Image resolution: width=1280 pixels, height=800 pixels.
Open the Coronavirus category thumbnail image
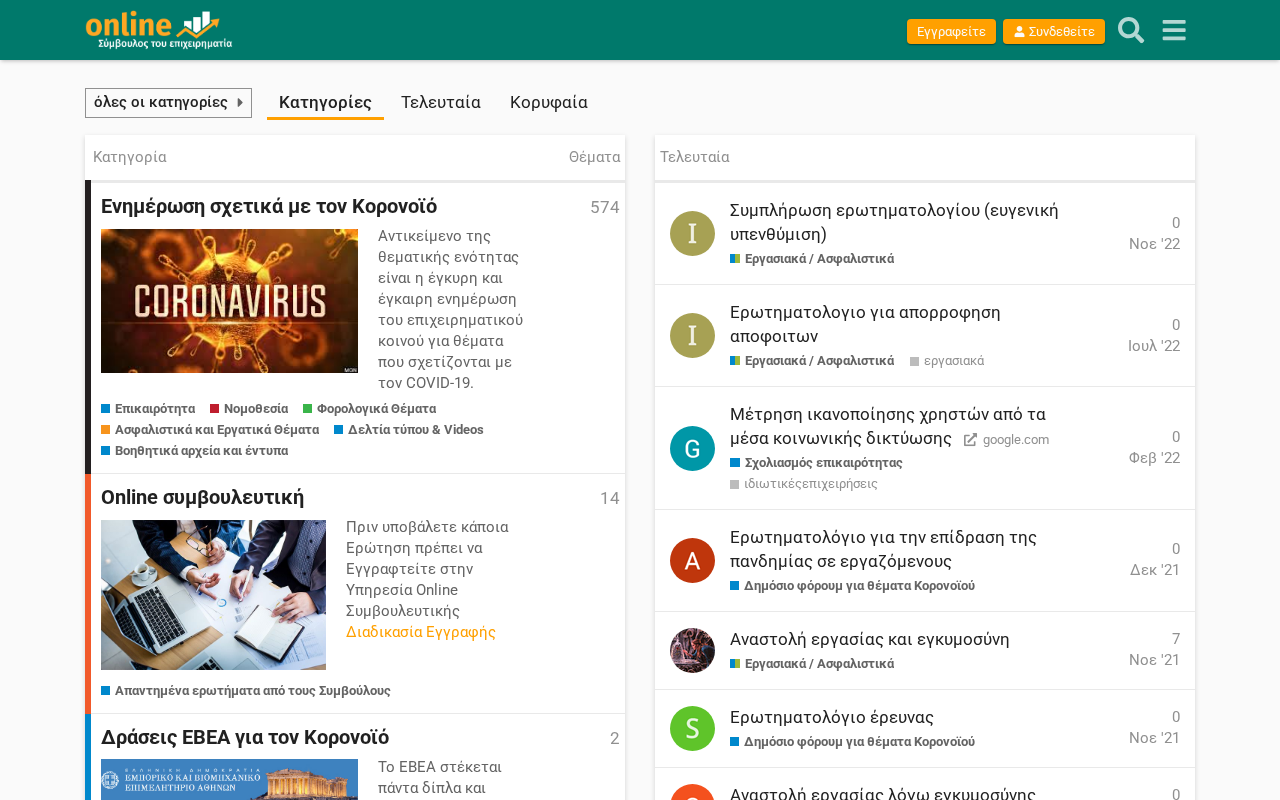[229, 301]
